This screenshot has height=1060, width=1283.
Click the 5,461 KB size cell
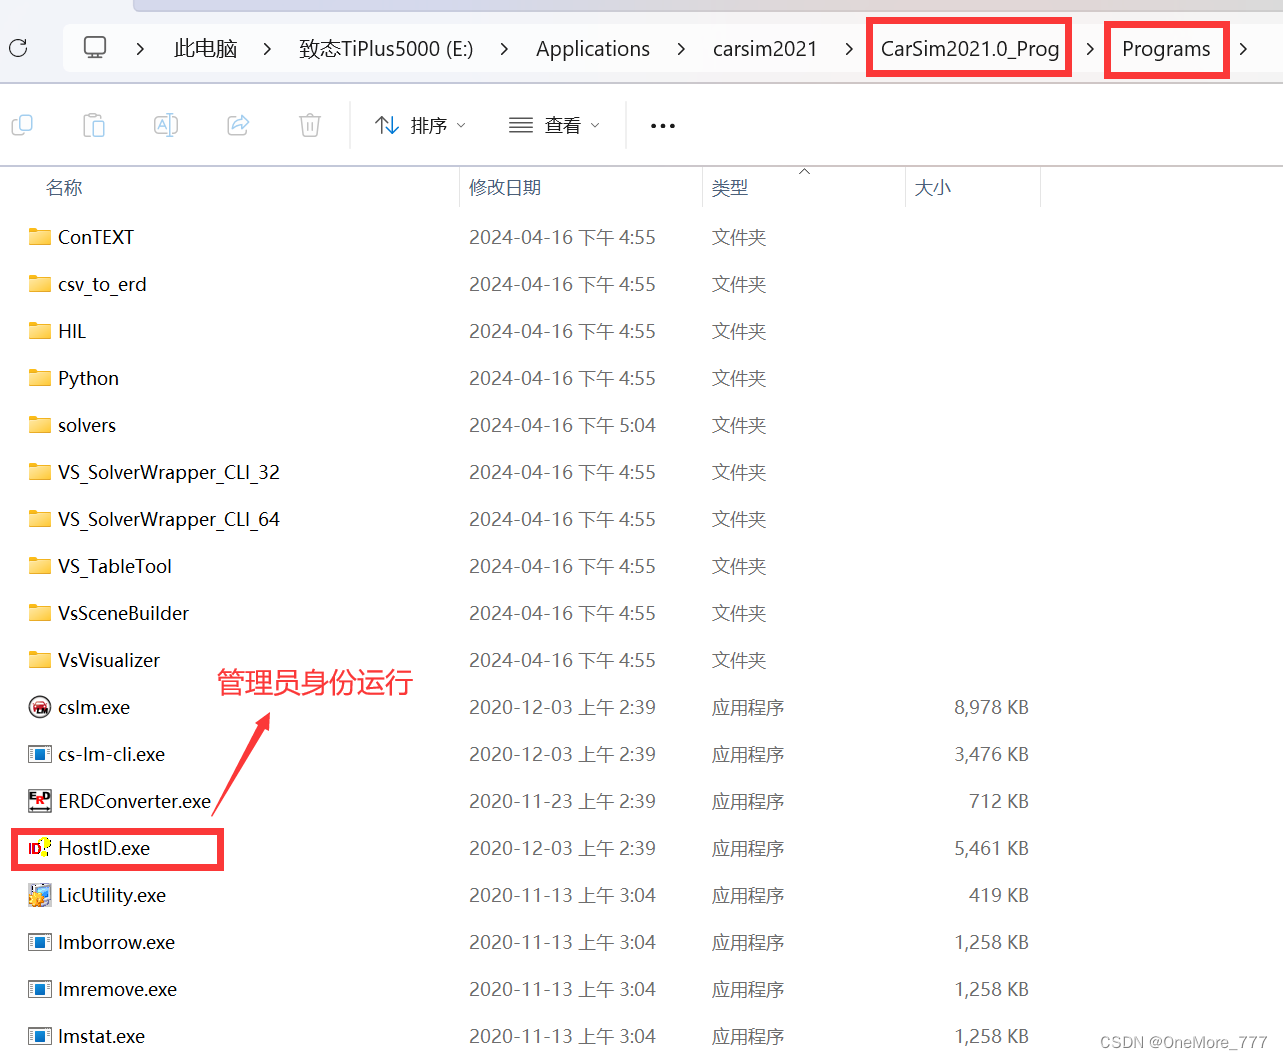click(991, 848)
